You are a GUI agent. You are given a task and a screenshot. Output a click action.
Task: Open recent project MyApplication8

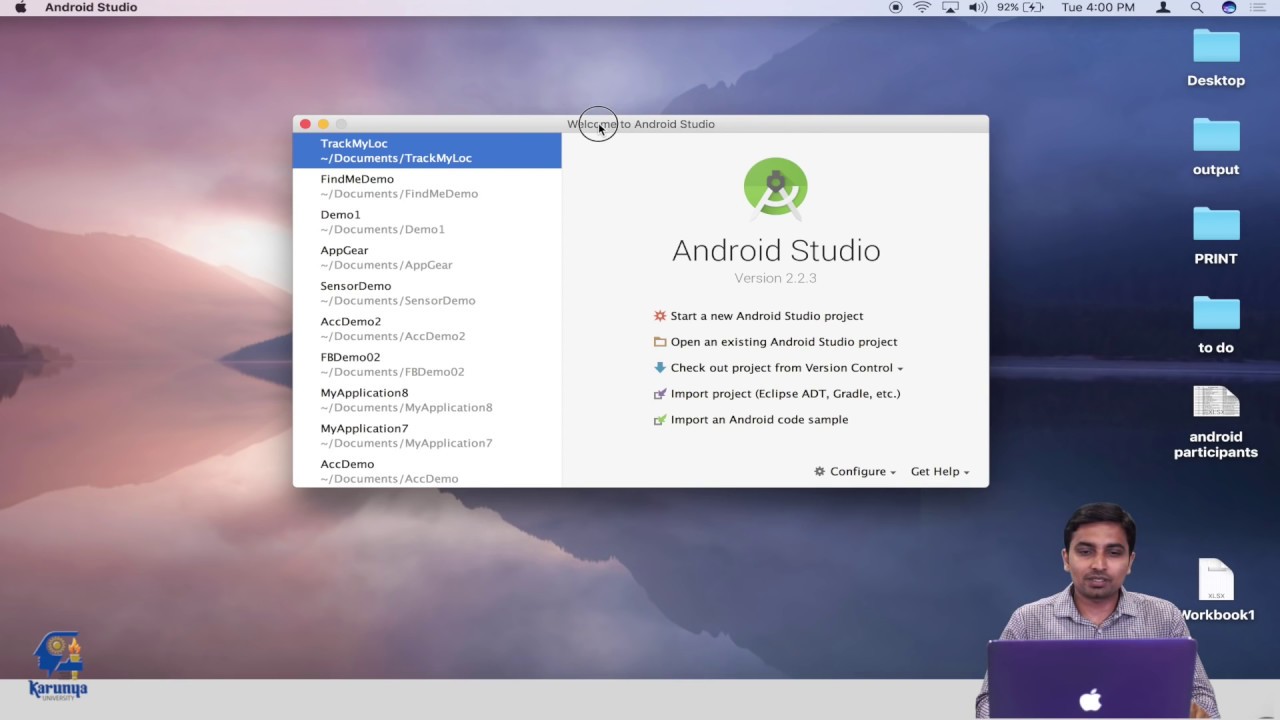tap(427, 400)
